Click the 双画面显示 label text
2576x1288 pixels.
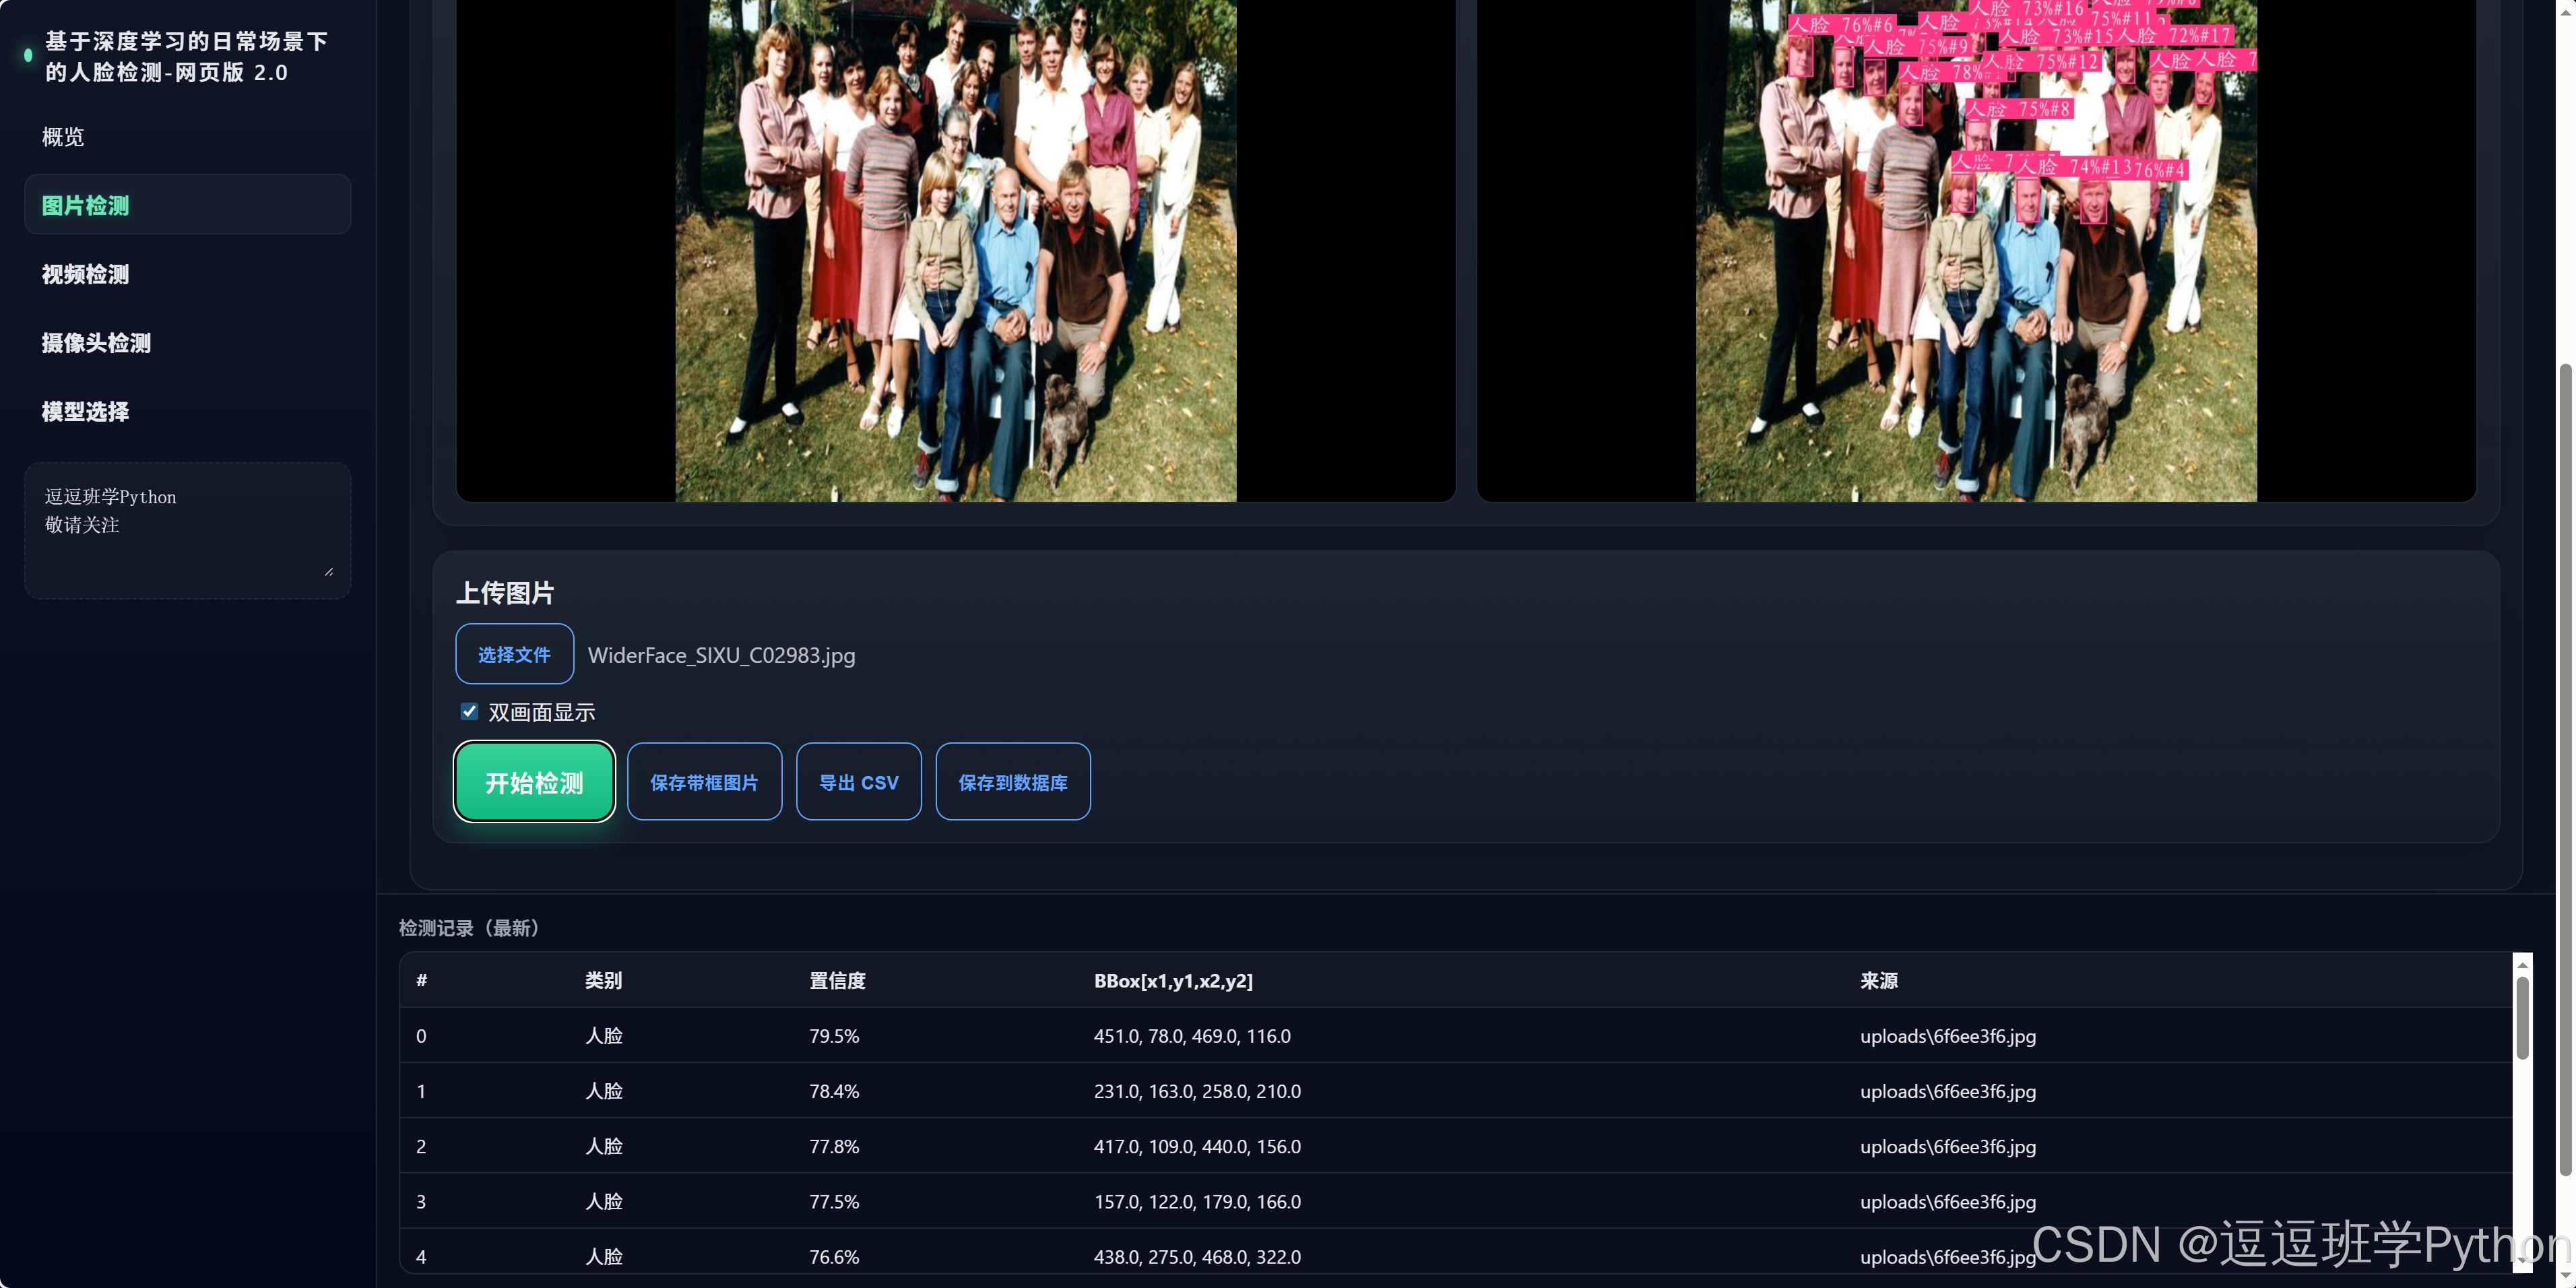point(542,712)
